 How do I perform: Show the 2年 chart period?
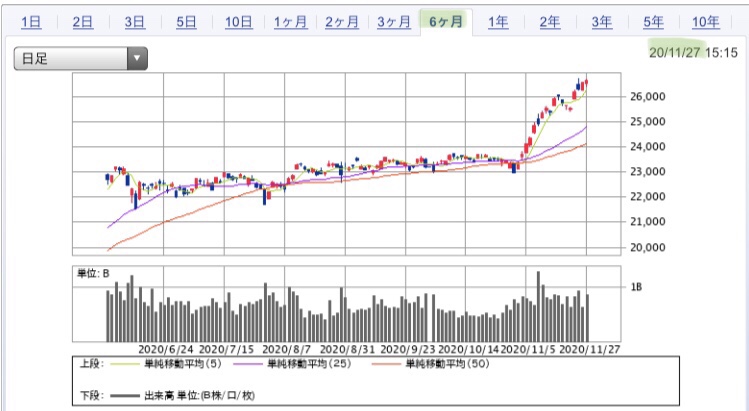(x=550, y=22)
